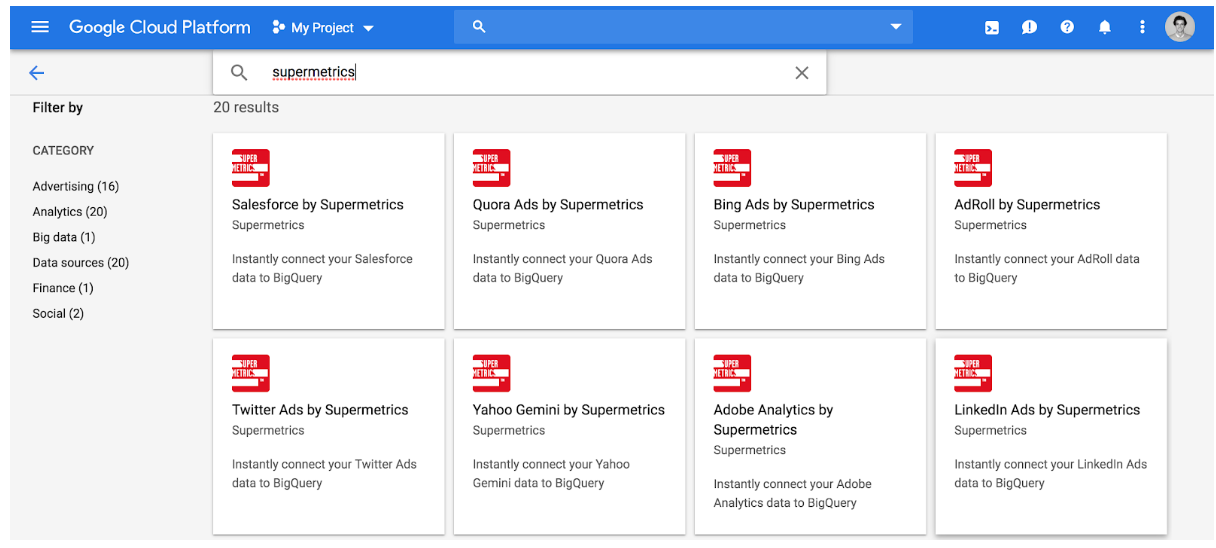The width and height of the screenshot is (1216, 548).
Task: Click the supermetrics search input field
Action: click(520, 73)
